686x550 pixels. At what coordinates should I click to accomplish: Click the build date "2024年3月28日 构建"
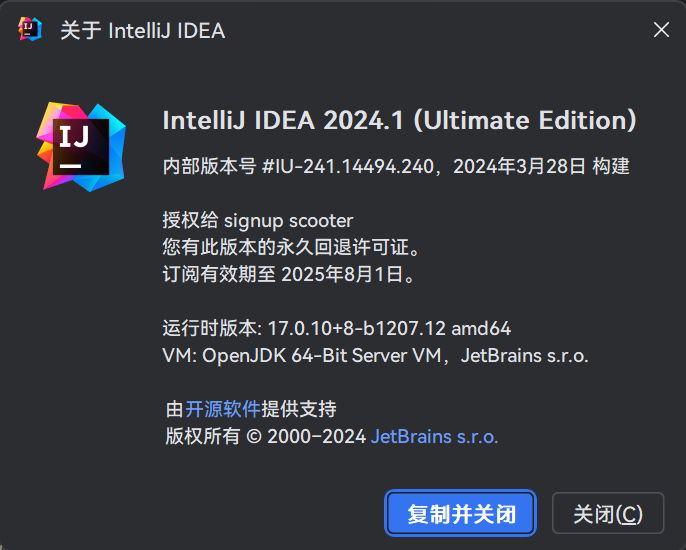(541, 167)
